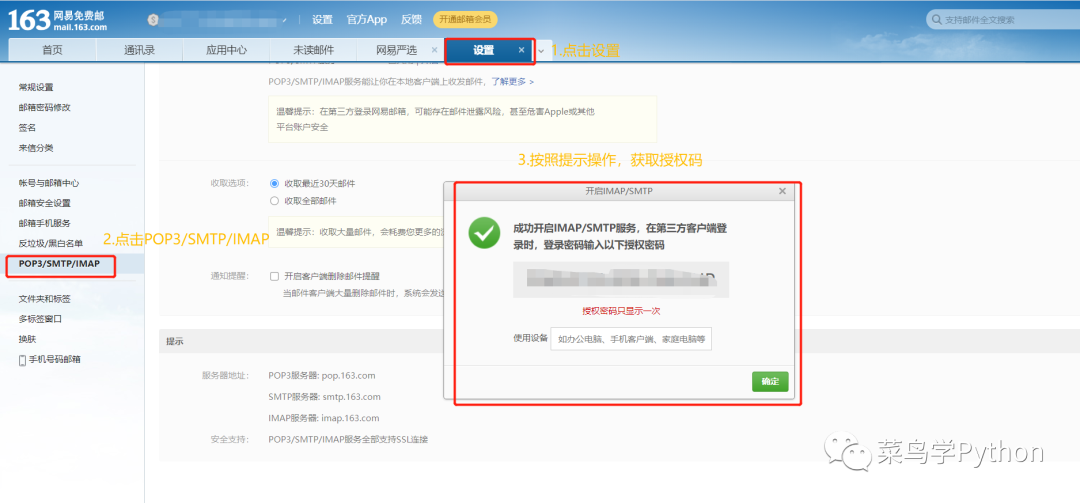Click the text SMTP服务器: smtp.163.com

(324, 397)
